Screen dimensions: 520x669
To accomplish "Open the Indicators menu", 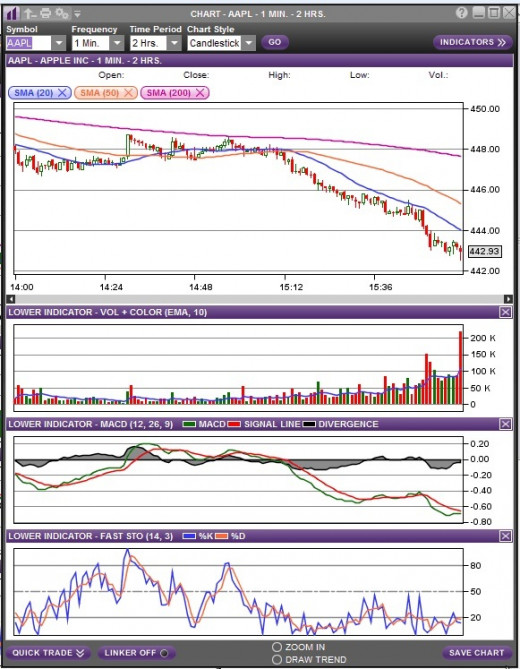I will click(x=472, y=42).
